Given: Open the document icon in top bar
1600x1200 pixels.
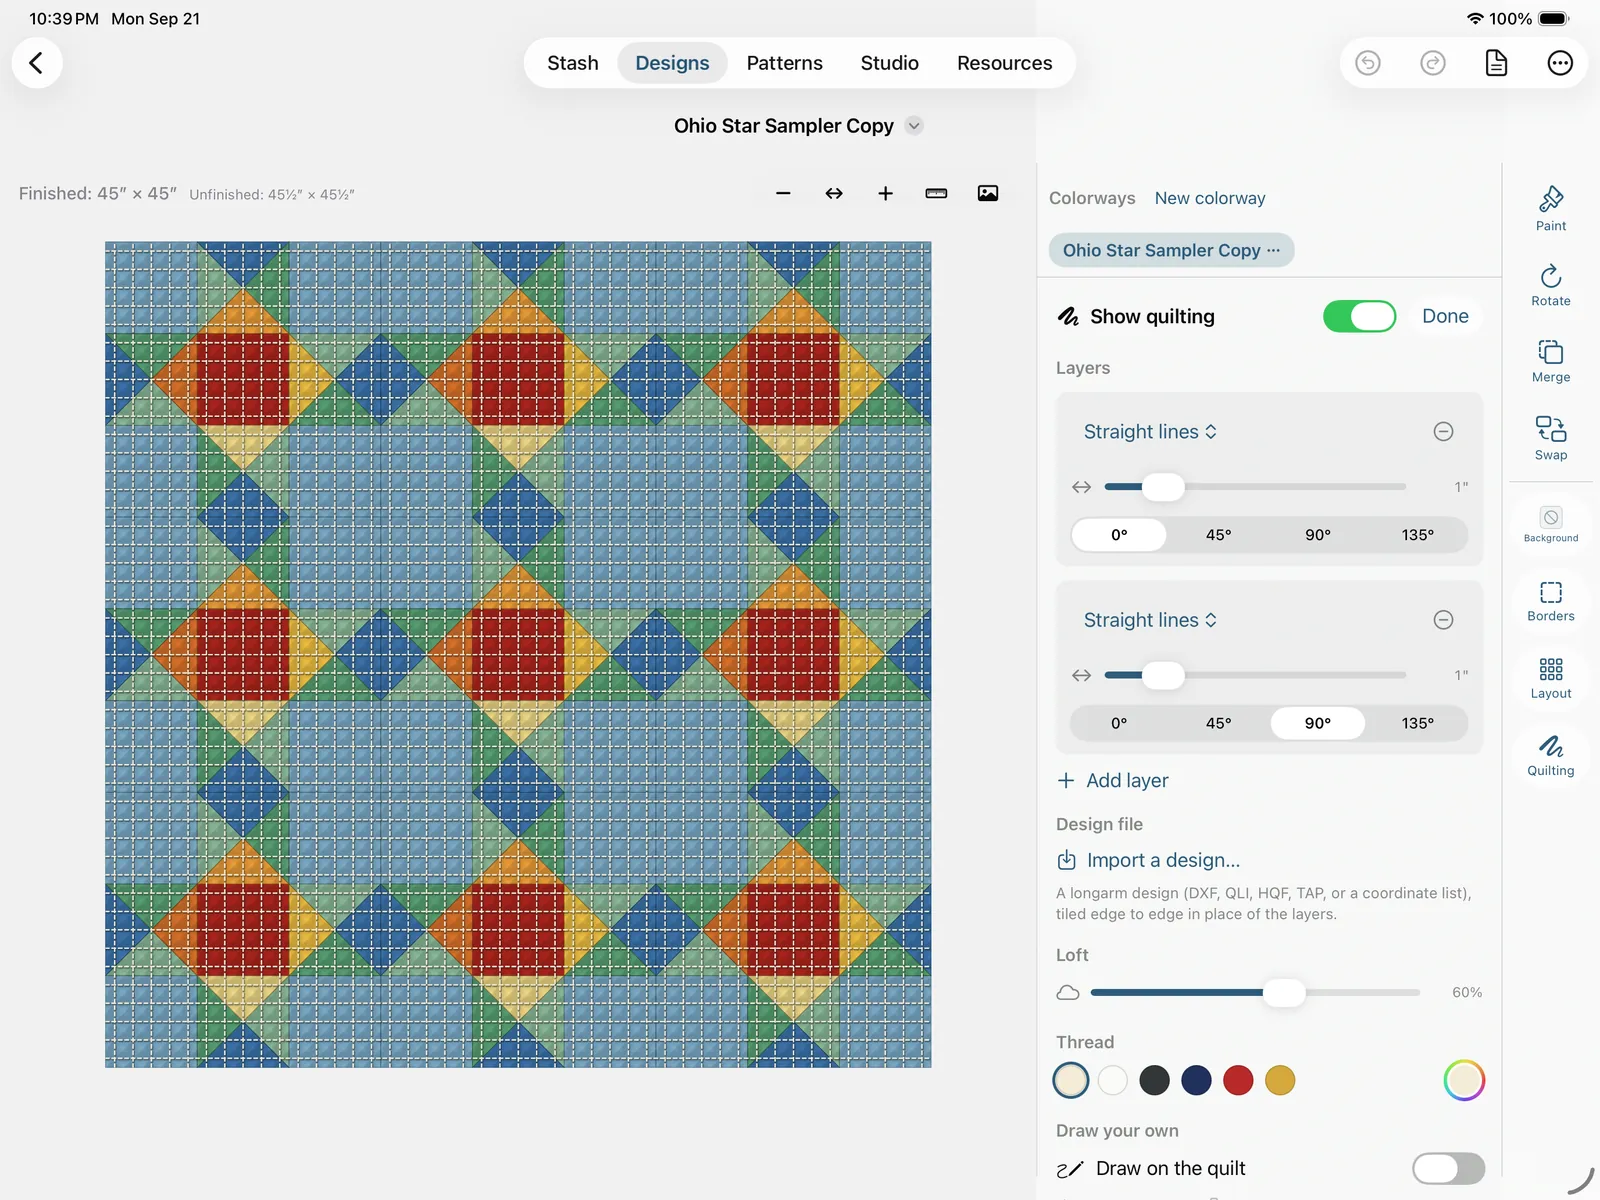Looking at the screenshot, I should click(1496, 63).
